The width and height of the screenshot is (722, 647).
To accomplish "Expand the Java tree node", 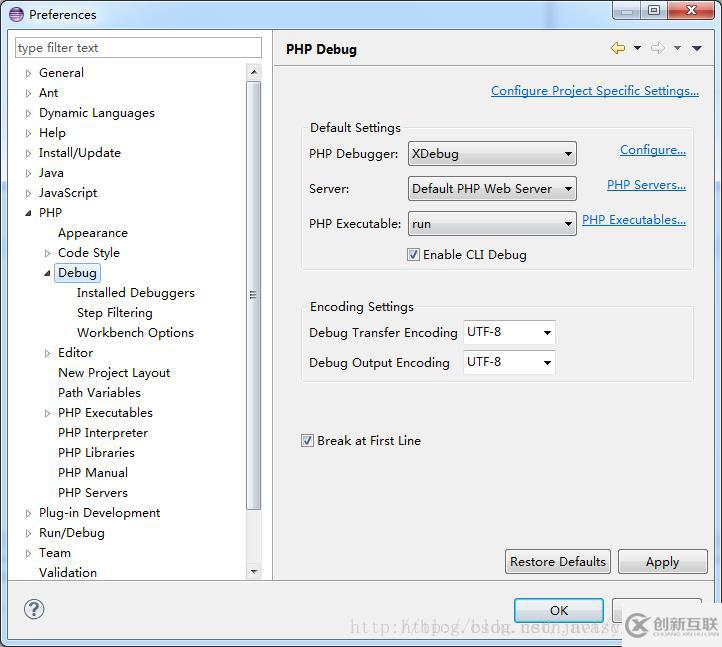I will click(x=29, y=174).
